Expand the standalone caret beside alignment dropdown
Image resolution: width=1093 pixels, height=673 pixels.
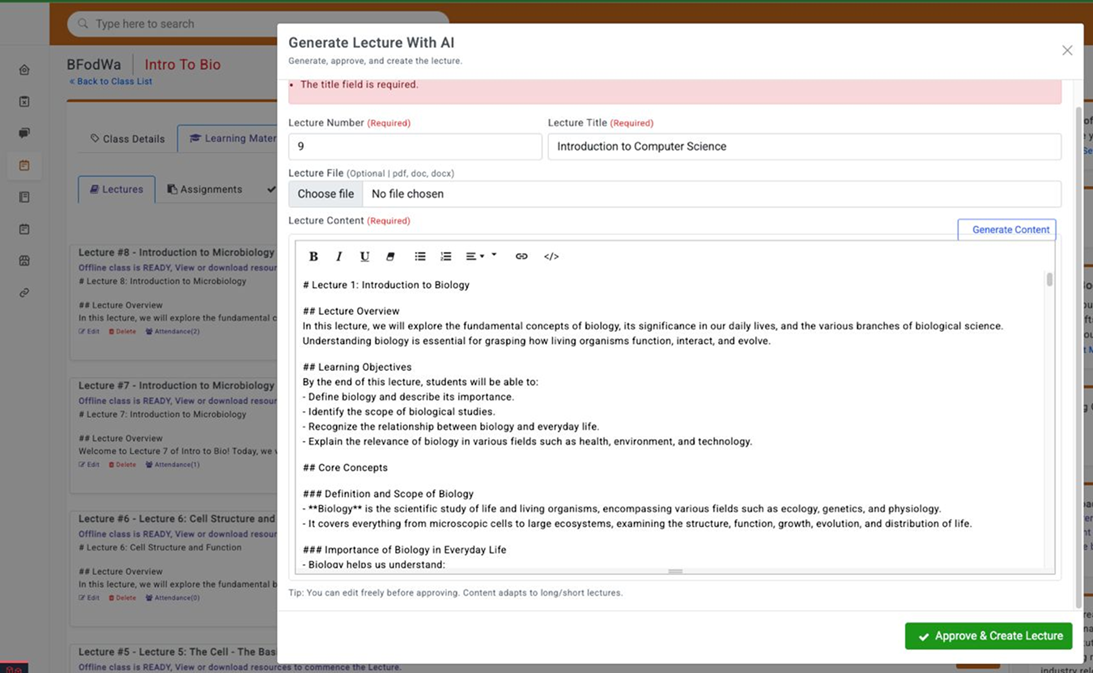(494, 255)
